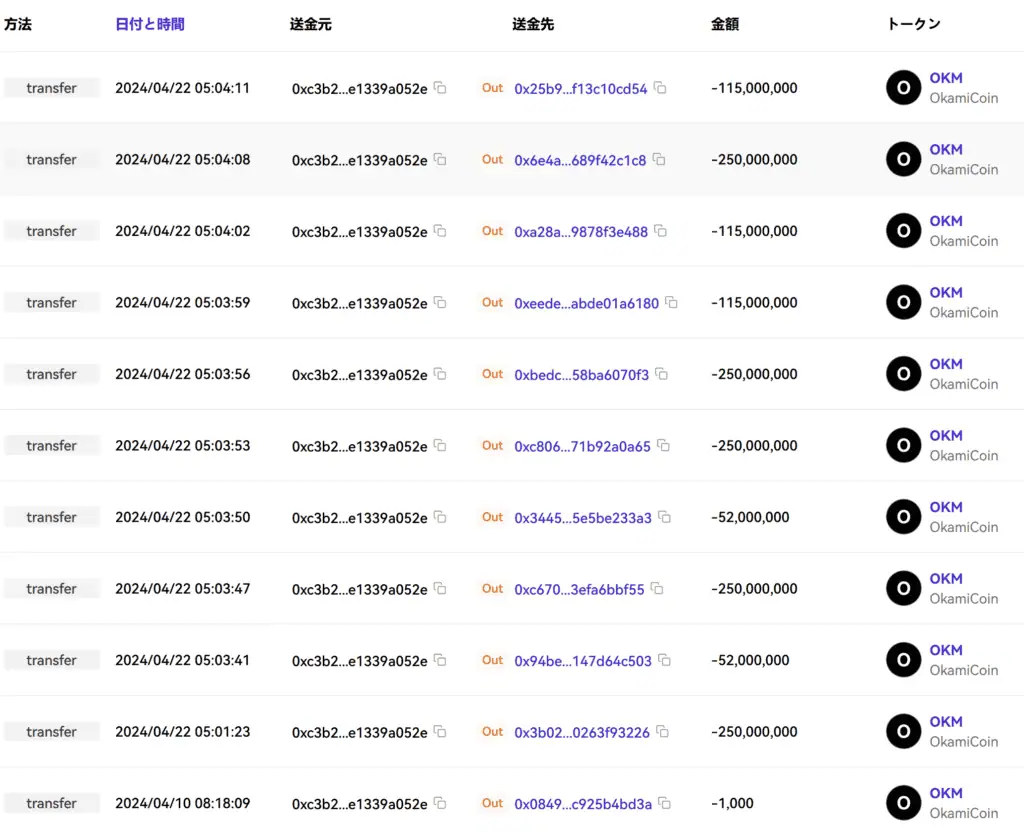The height and width of the screenshot is (833, 1024).
Task: Copy recipient address 0xeede...abde01a6180
Action: tap(671, 302)
